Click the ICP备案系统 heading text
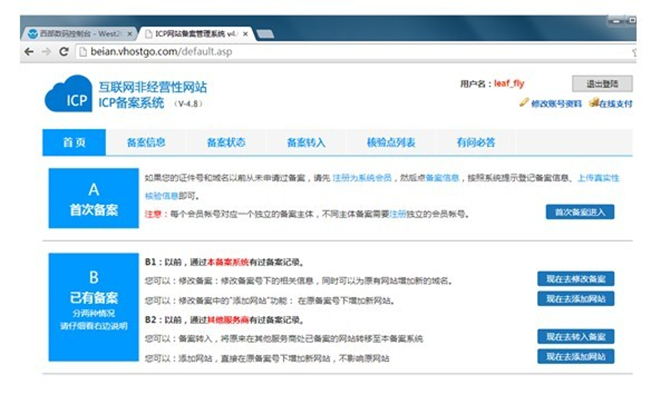The image size is (650, 394). [131, 103]
